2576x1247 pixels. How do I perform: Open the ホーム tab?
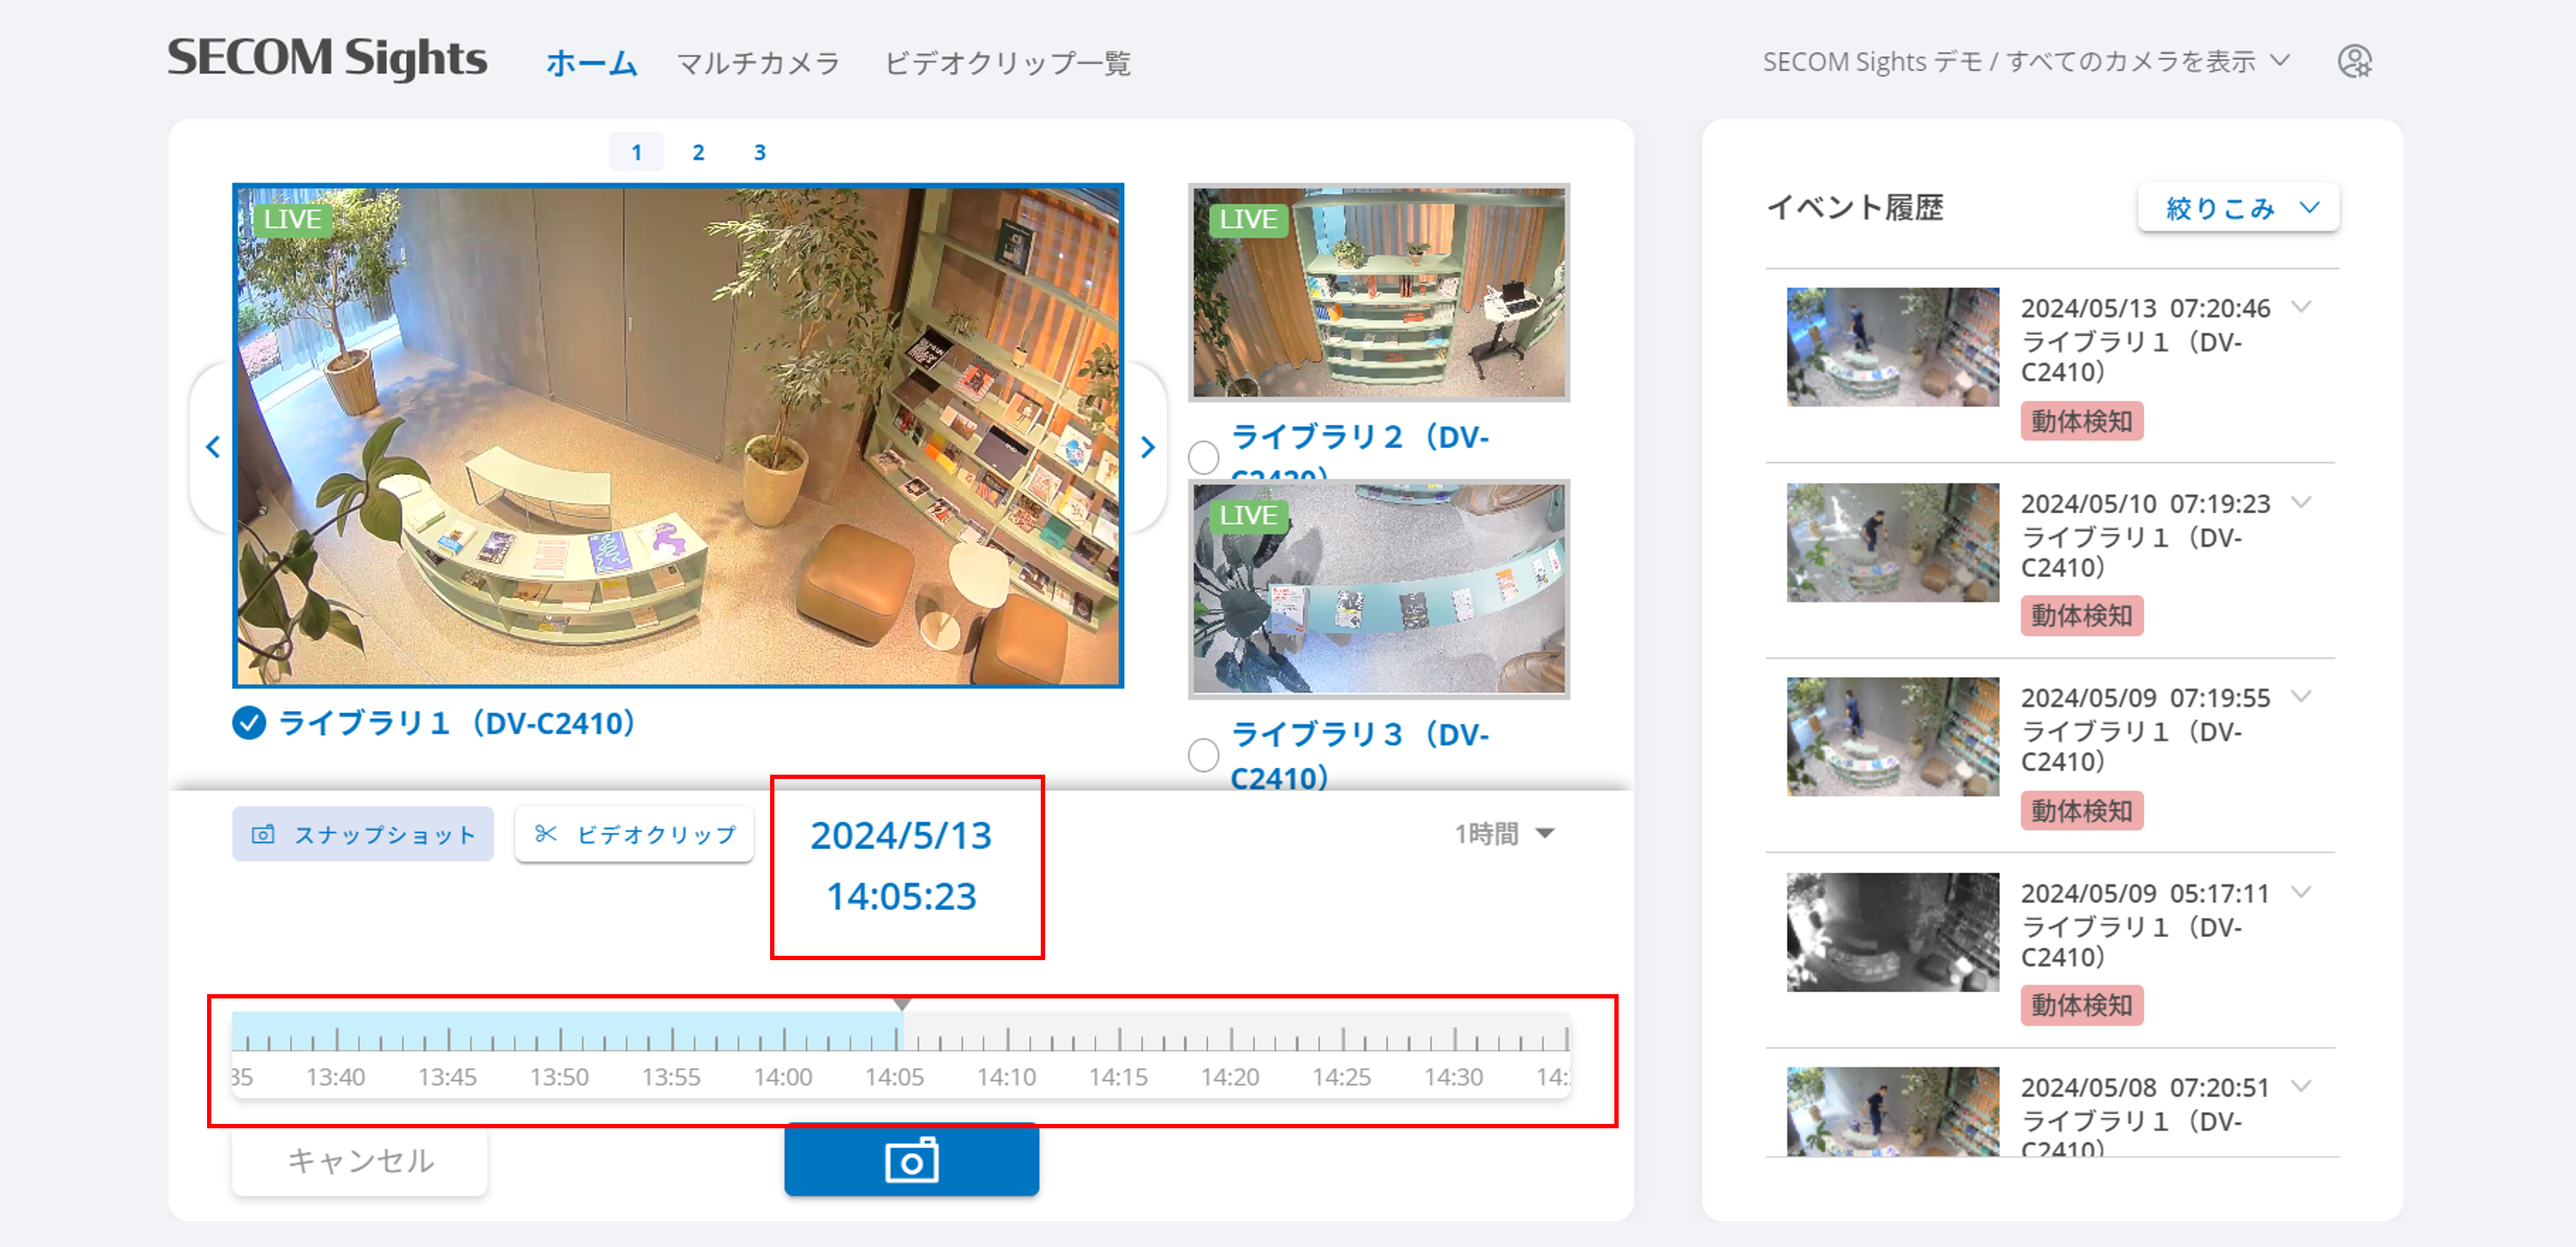tap(591, 63)
